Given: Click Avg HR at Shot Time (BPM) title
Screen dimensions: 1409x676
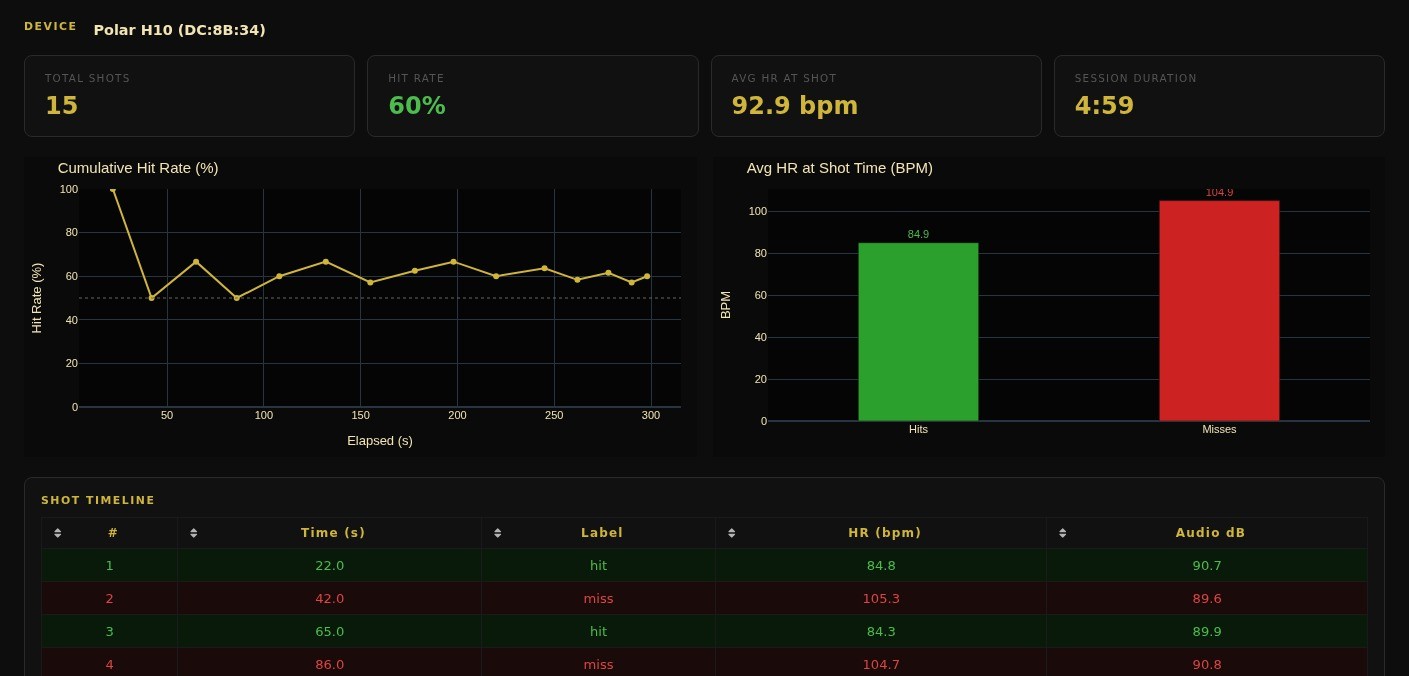Looking at the screenshot, I should pyautogui.click(x=840, y=168).
